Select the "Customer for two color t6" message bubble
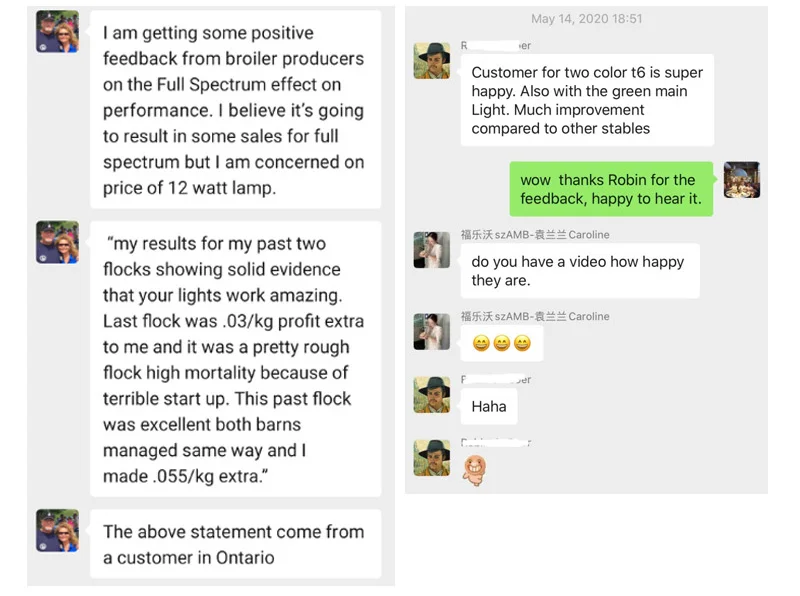The width and height of the screenshot is (800, 596). pos(587,100)
